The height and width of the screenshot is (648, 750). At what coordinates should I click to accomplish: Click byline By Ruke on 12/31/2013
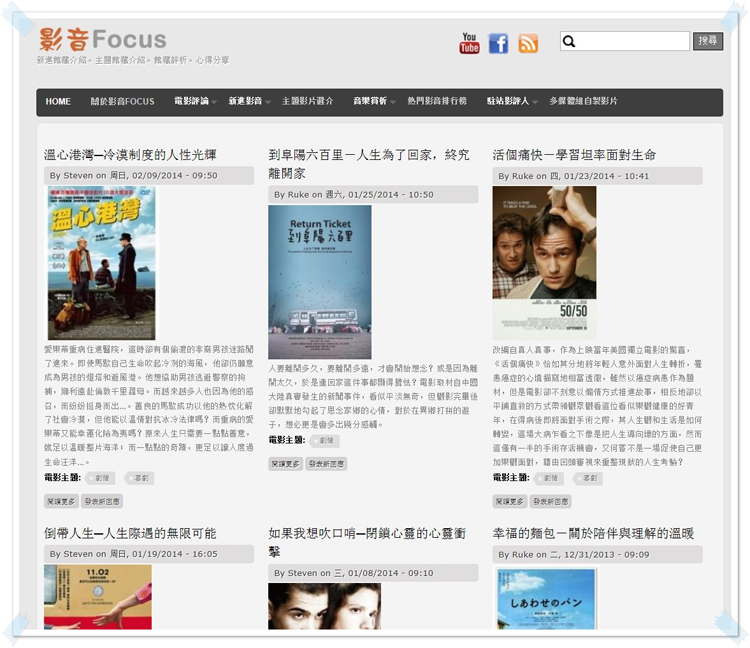point(597,554)
